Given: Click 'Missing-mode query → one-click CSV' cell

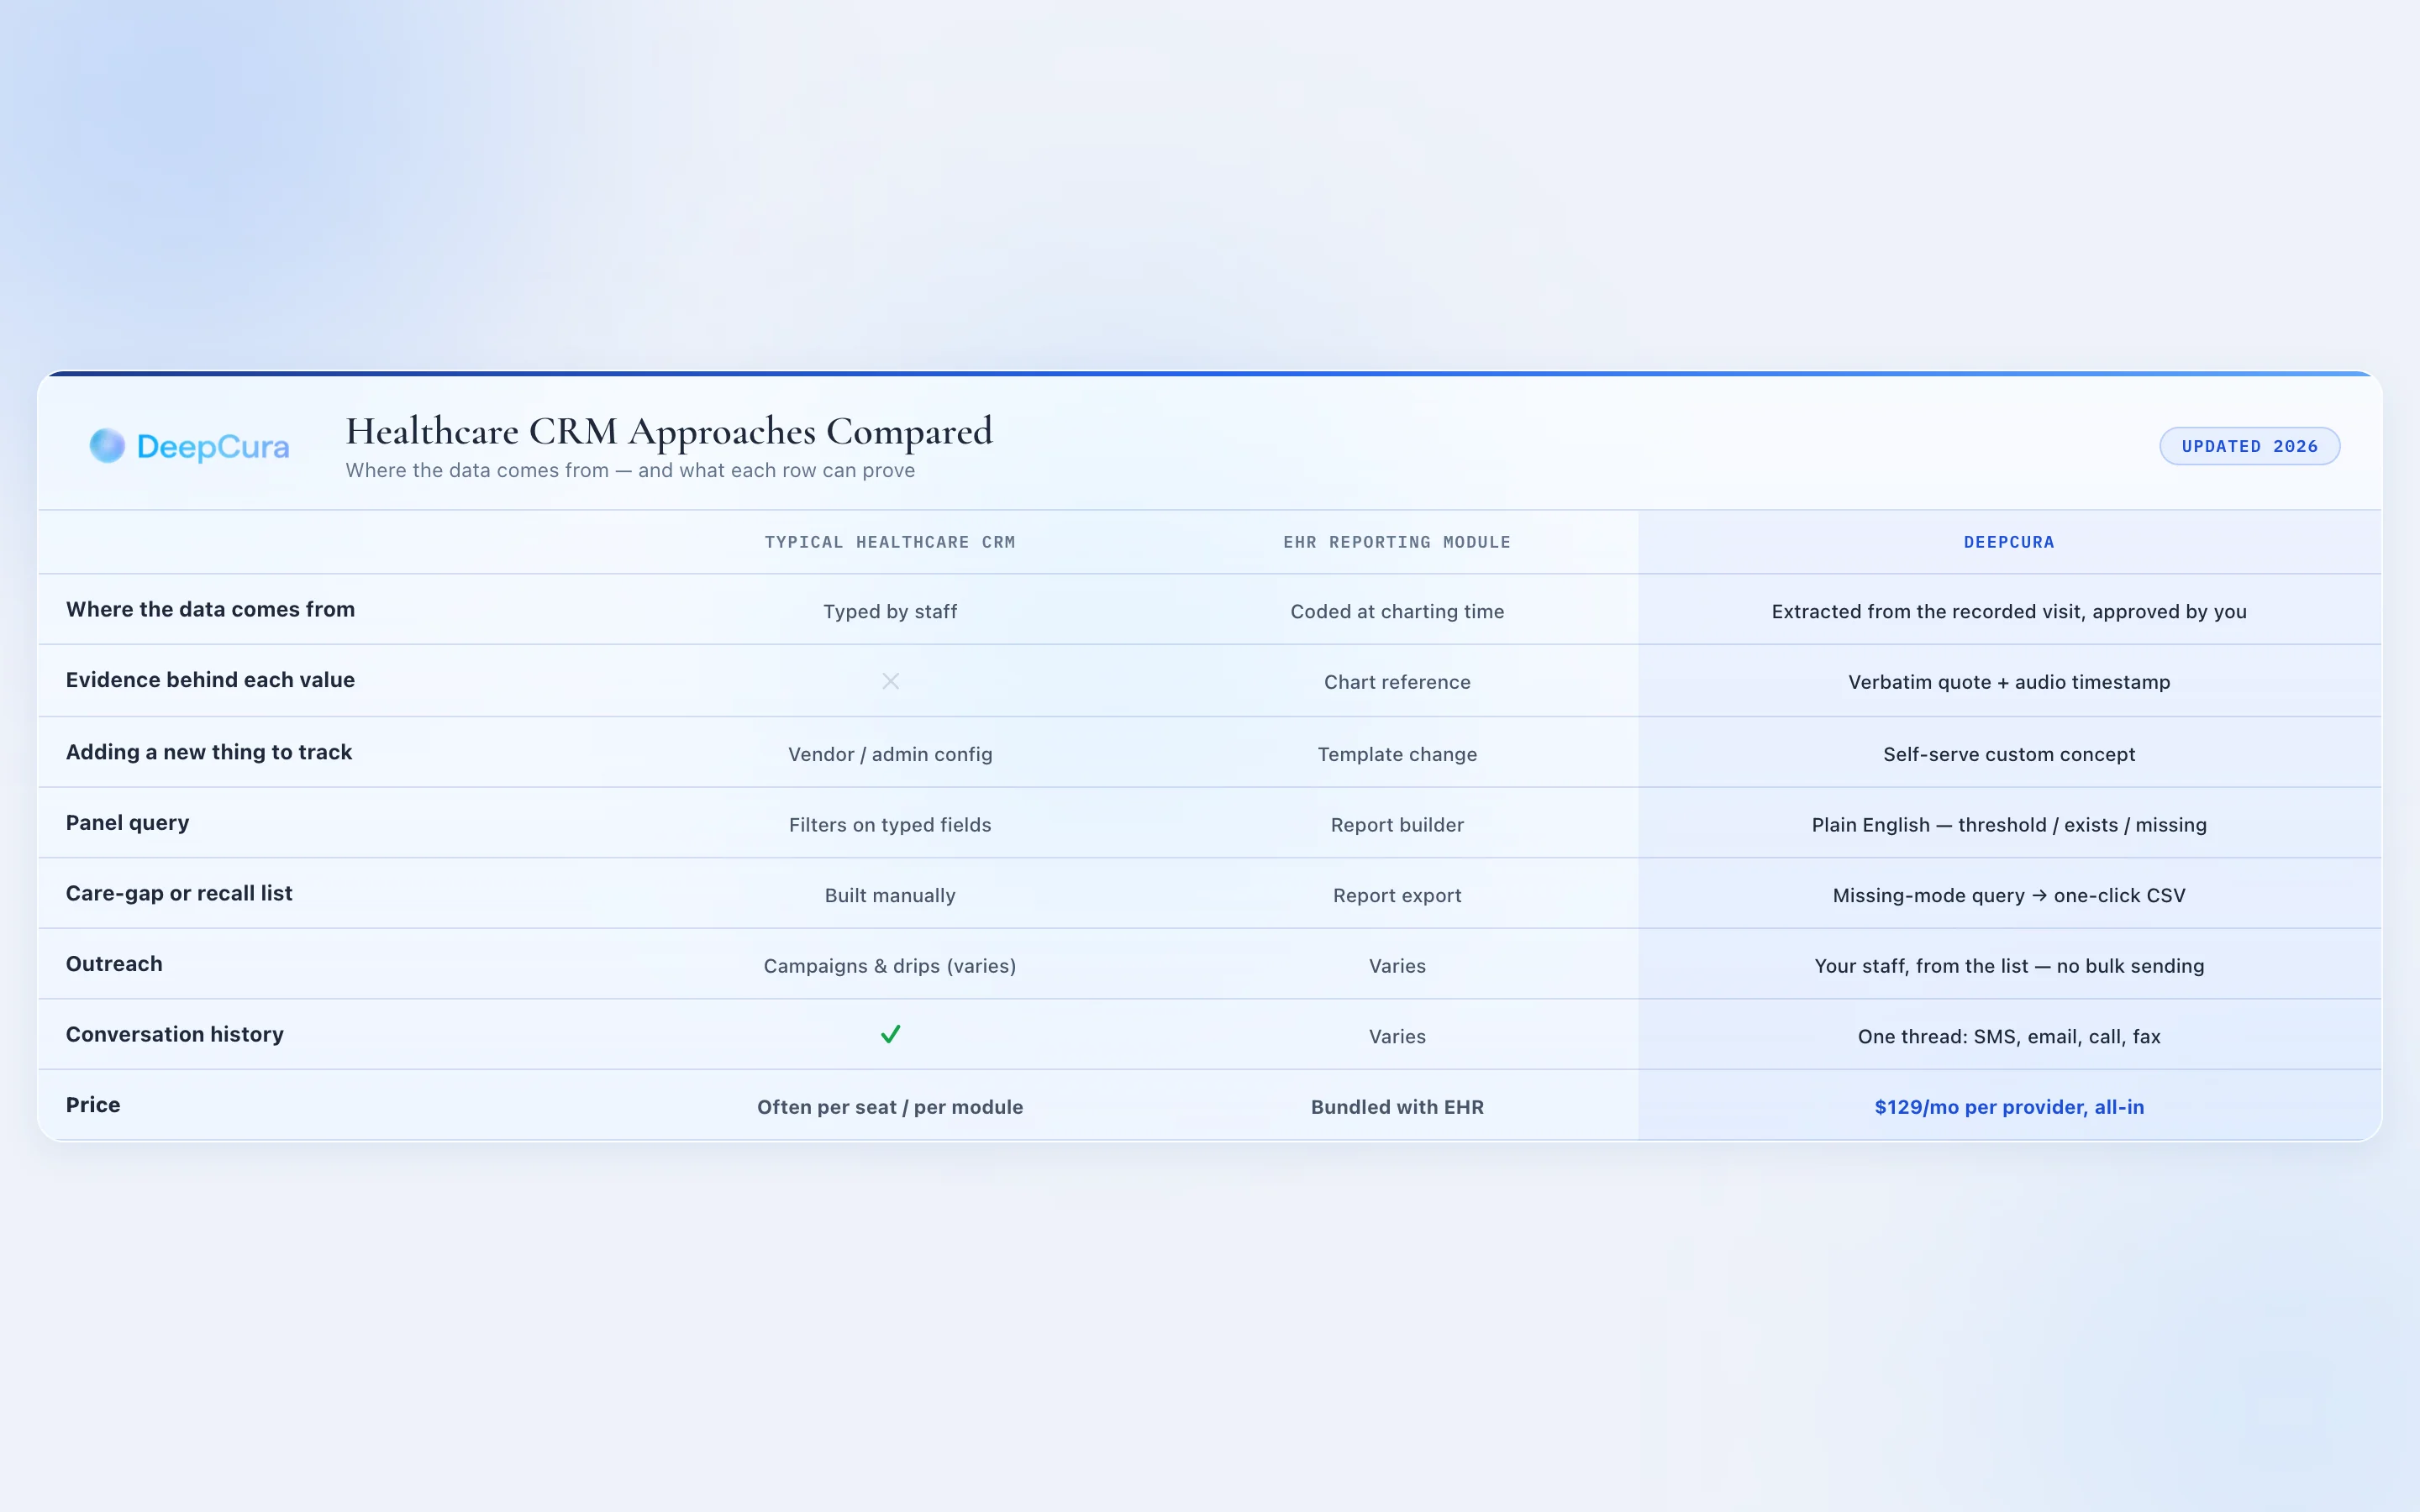Looking at the screenshot, I should pos(2009,895).
